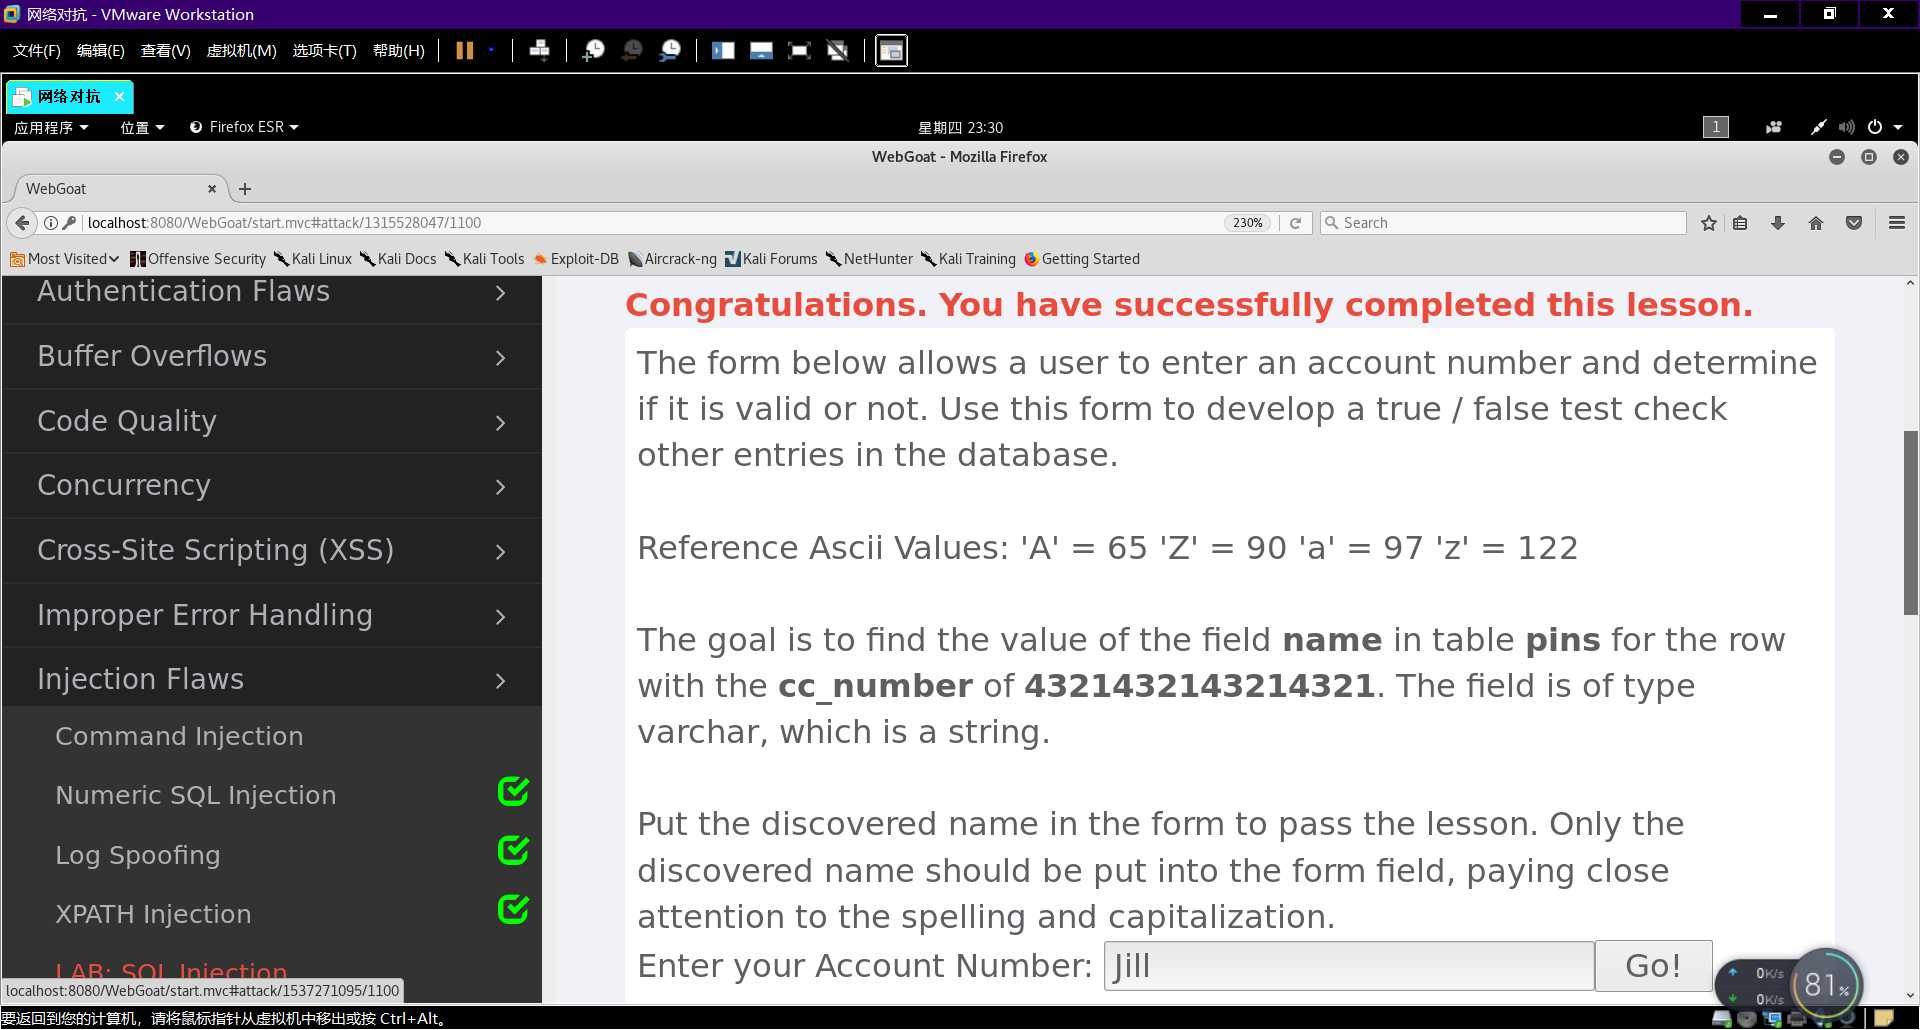Open the 位置 places menu
1920x1030 pixels.
(142, 127)
